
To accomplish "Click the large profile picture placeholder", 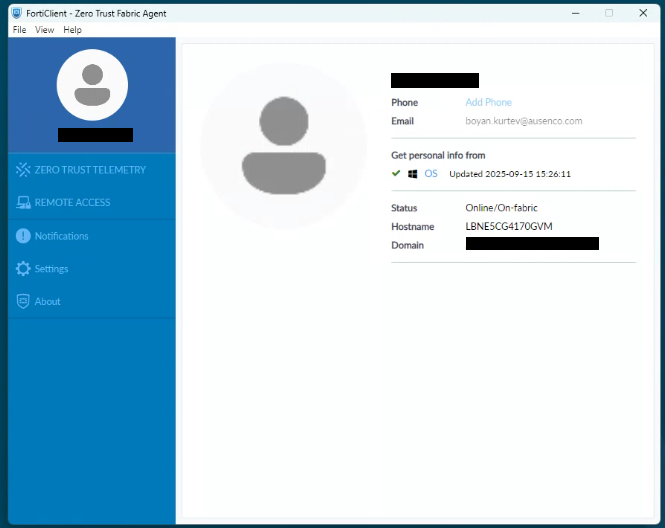I will (x=284, y=145).
